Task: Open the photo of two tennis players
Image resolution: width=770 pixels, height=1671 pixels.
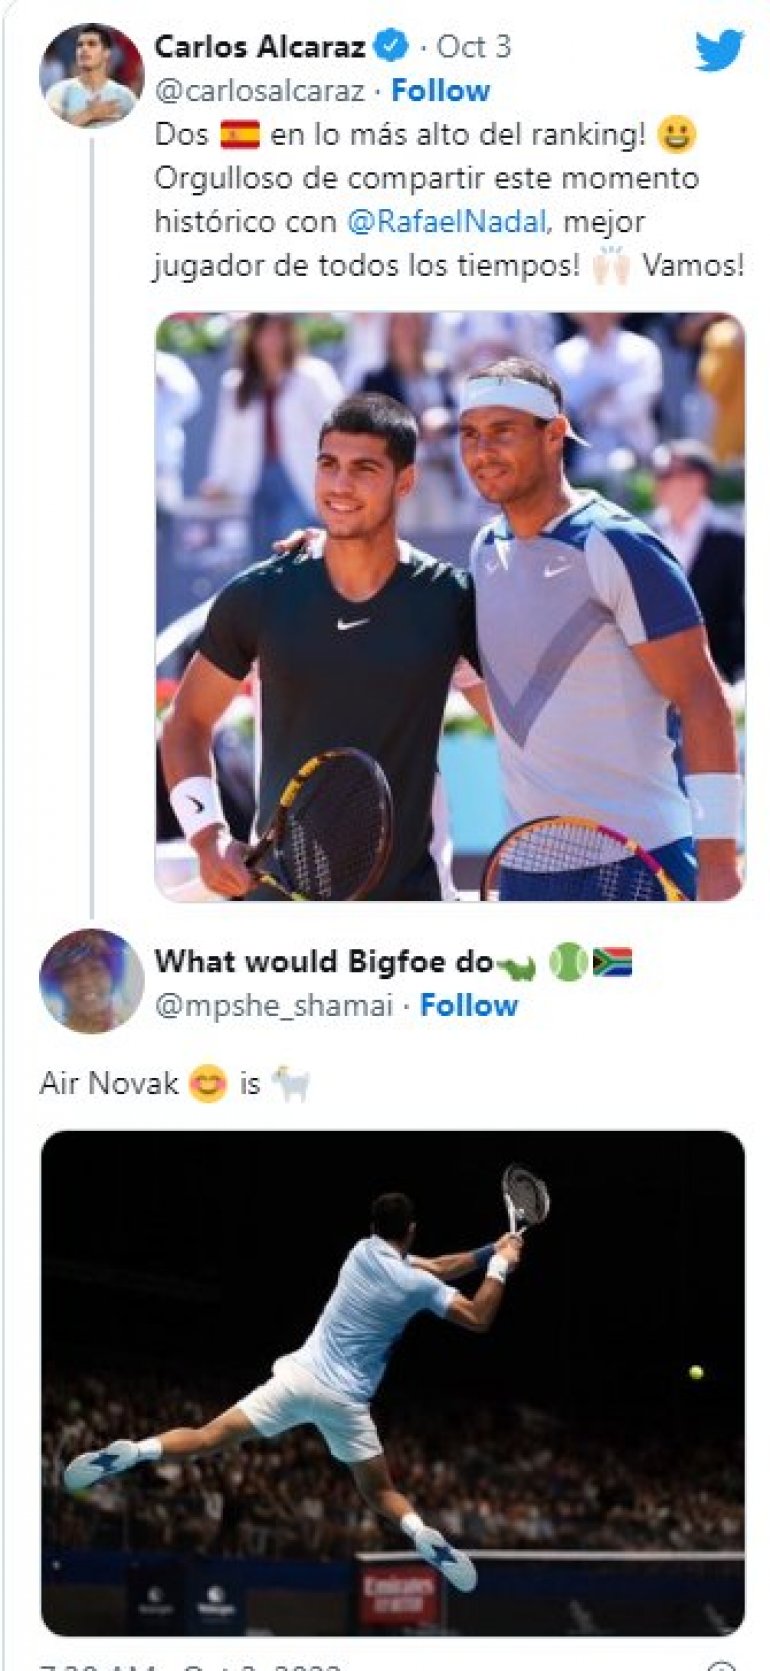Action: (x=449, y=606)
